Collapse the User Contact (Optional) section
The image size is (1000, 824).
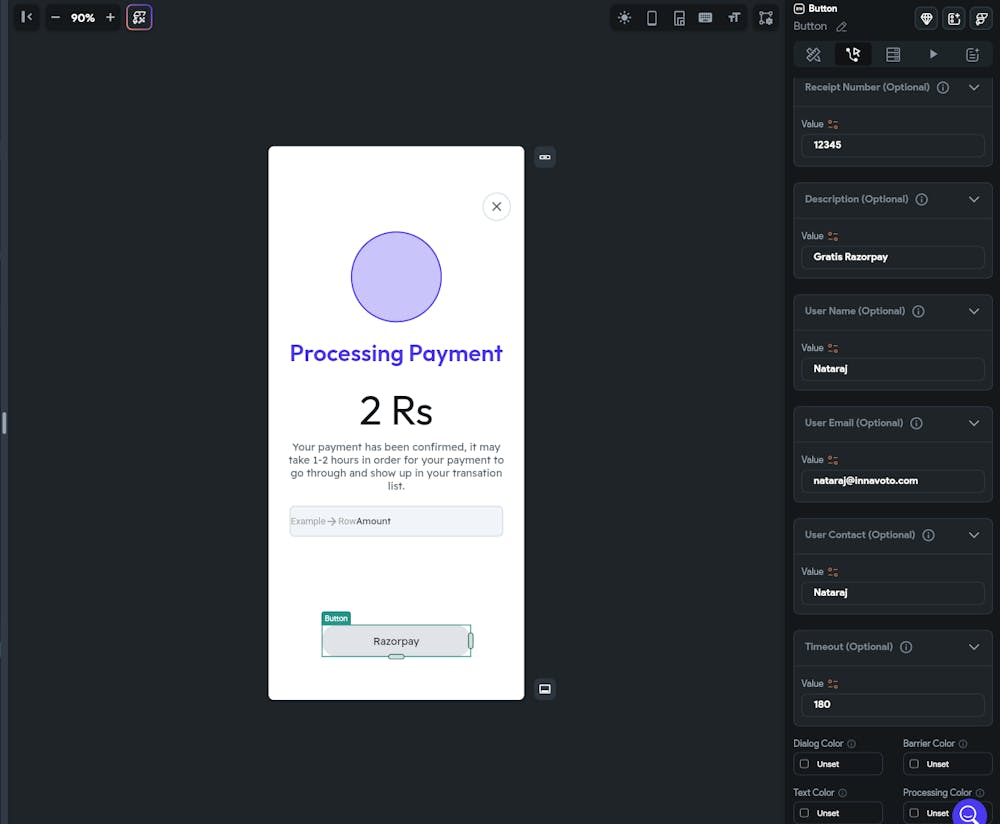point(974,535)
